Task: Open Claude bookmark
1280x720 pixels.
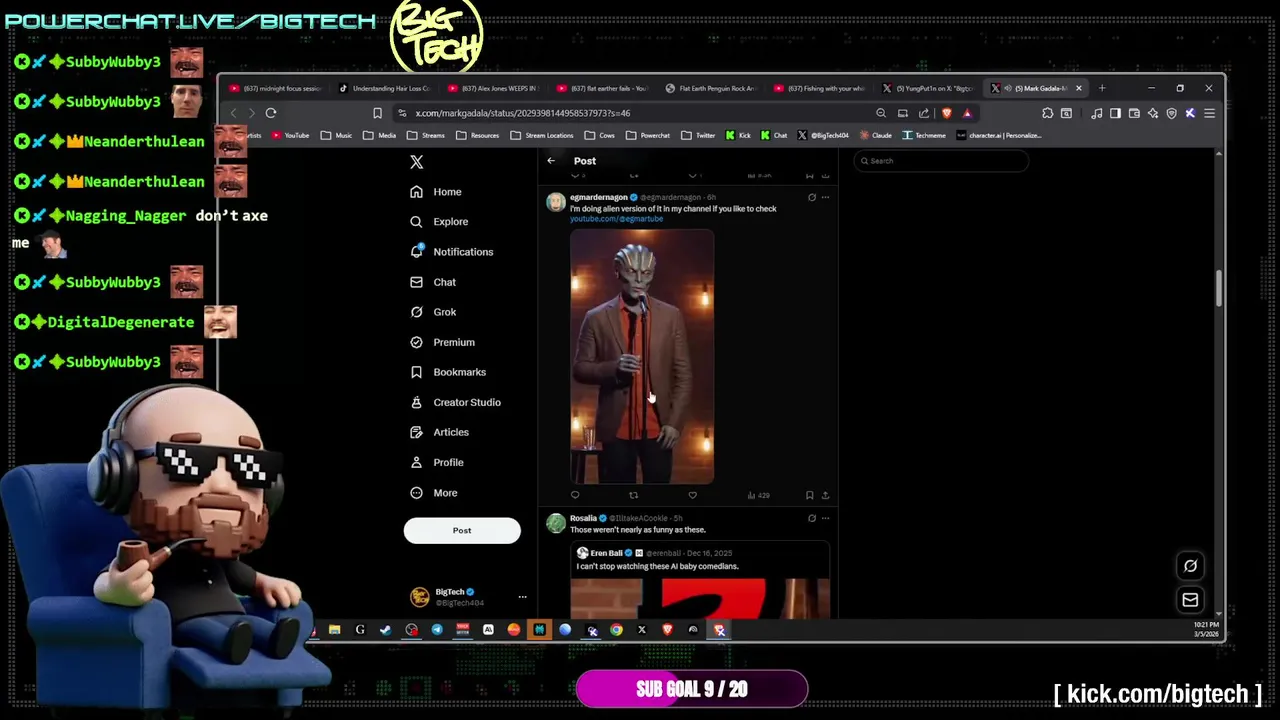Action: (875, 135)
